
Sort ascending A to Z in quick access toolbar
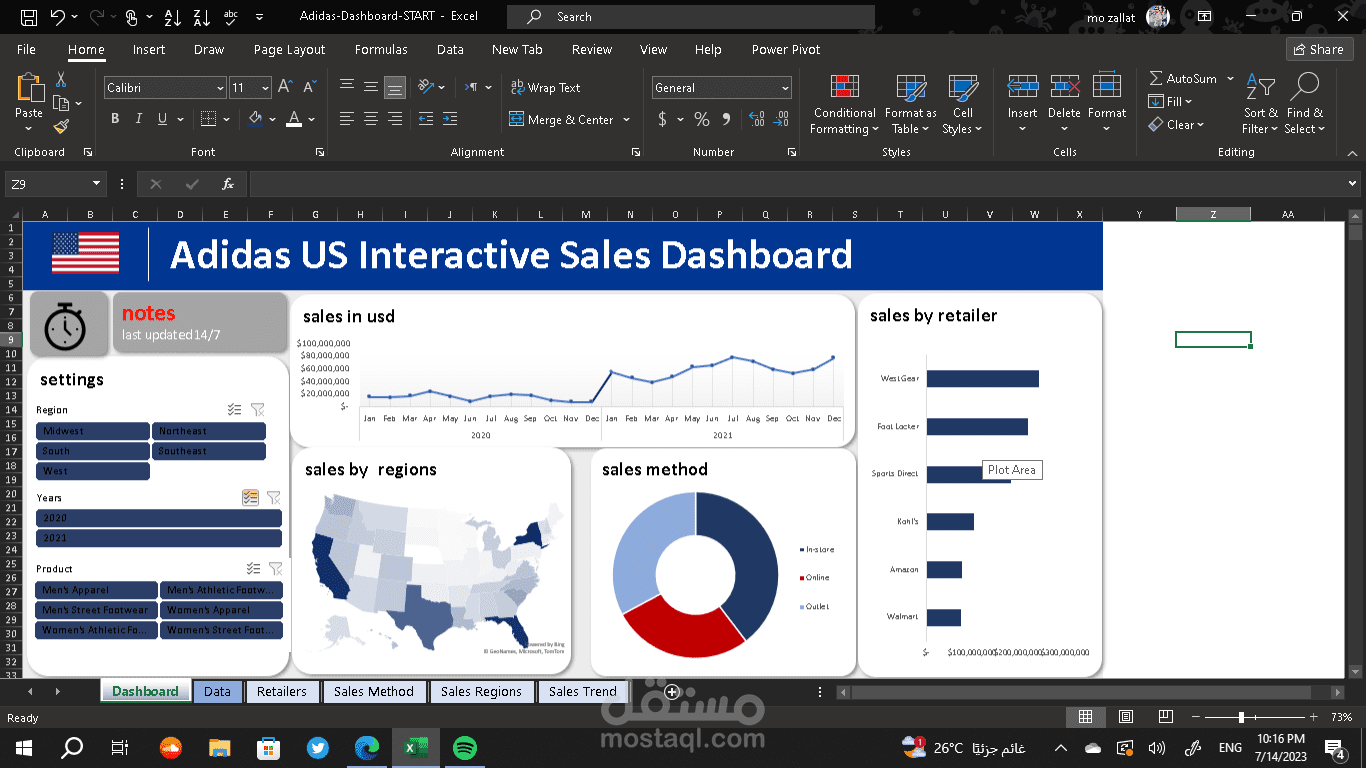172,17
